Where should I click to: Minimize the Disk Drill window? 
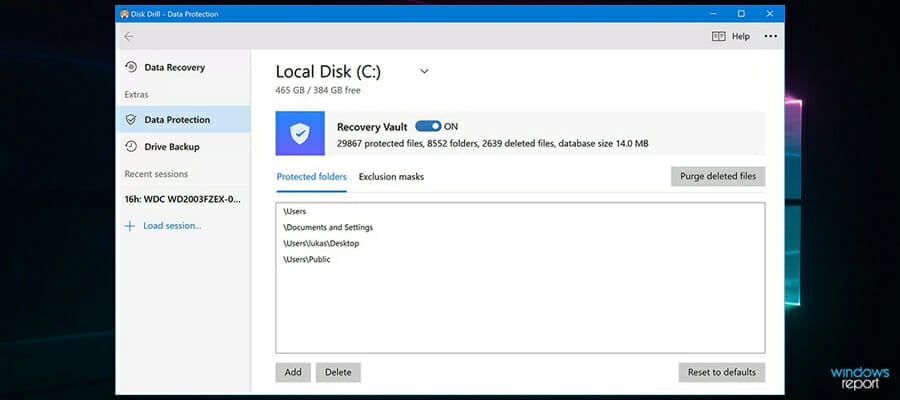coord(713,14)
